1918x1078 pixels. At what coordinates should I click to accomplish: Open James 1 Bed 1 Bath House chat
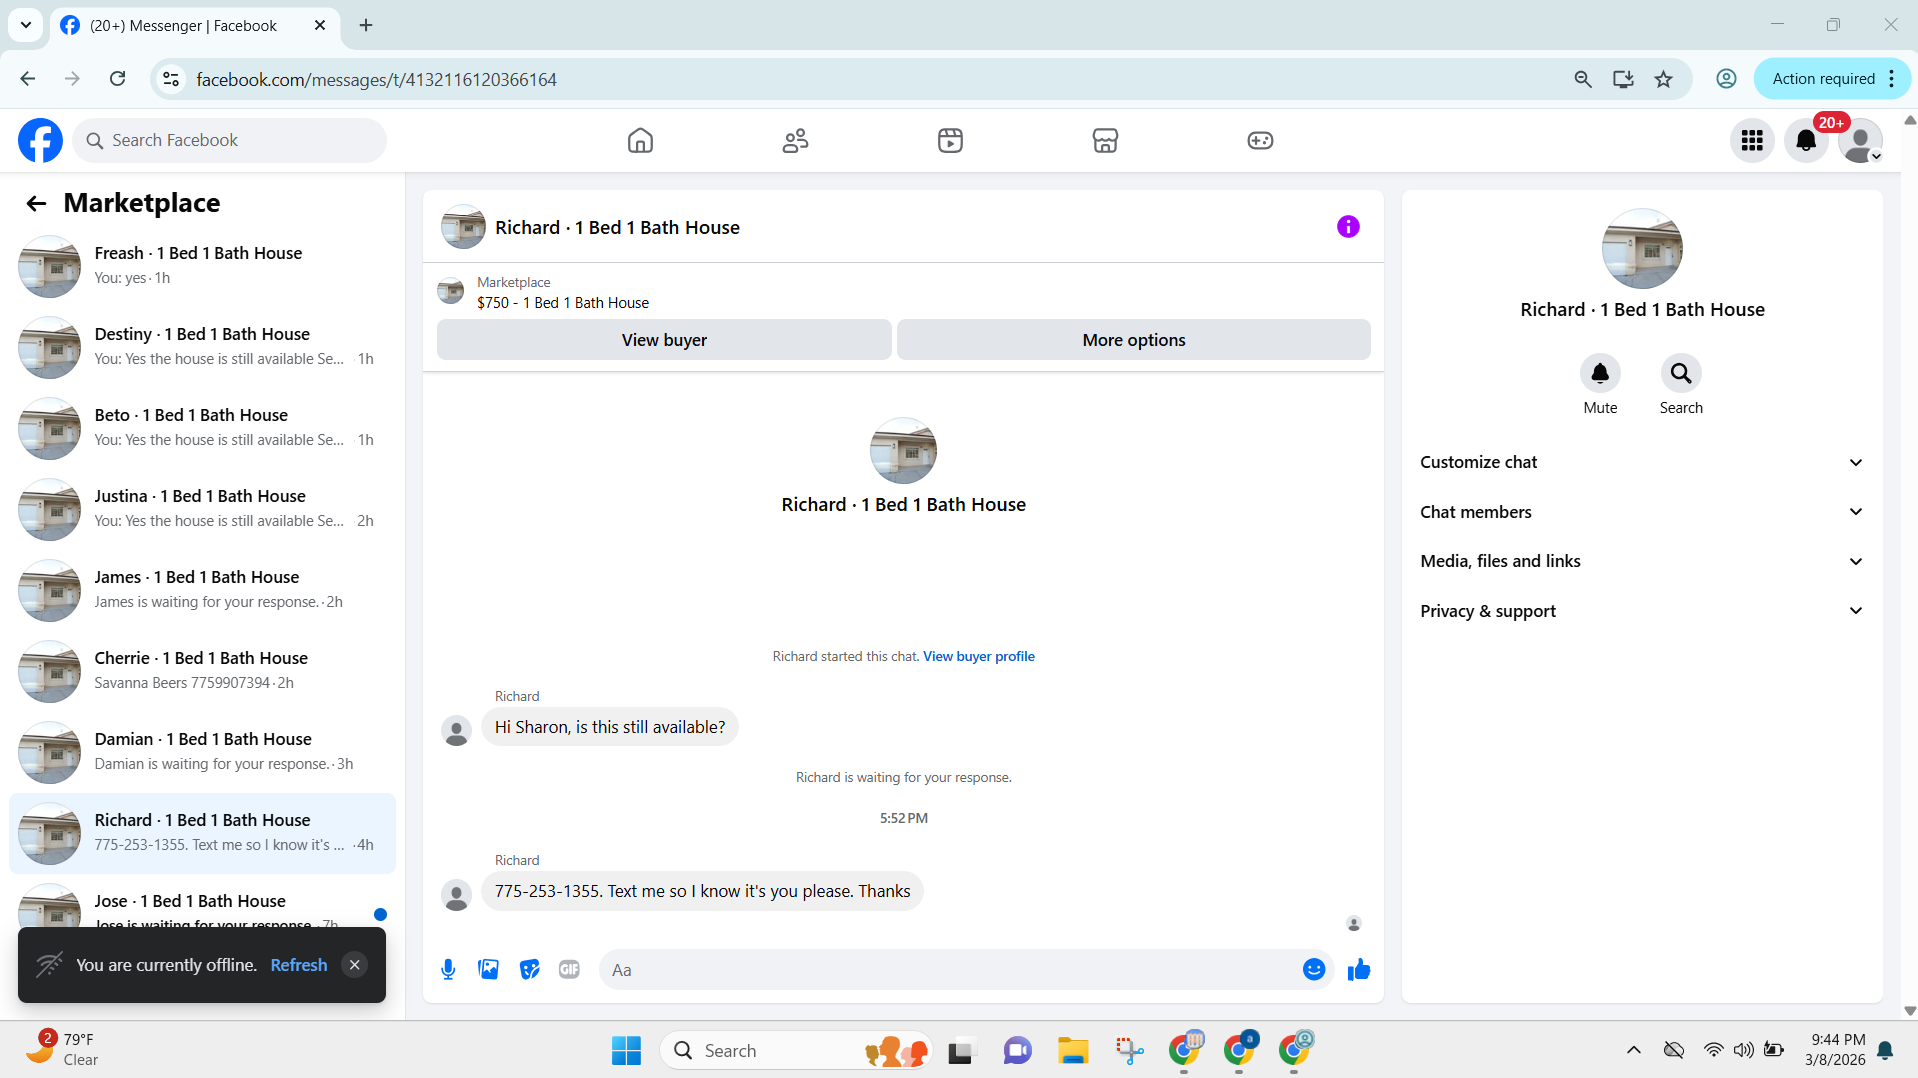tap(202, 590)
